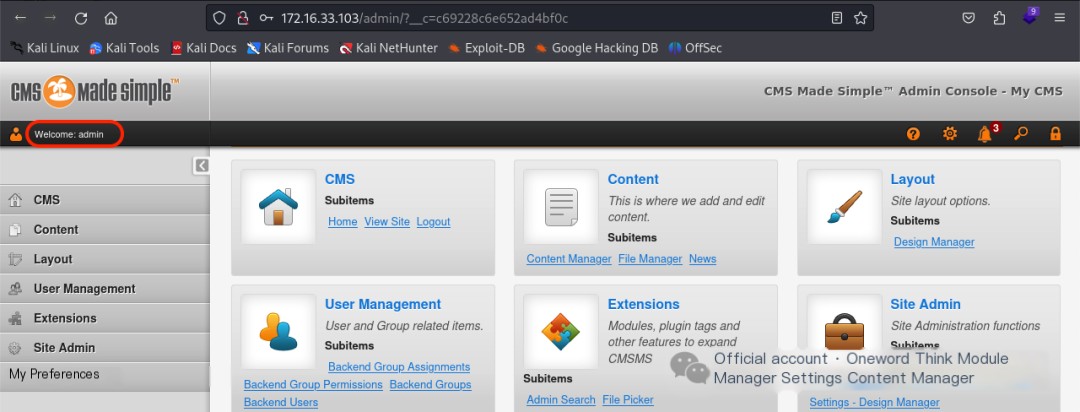Open Site Admin in the left sidebar
The height and width of the screenshot is (412, 1080).
click(105, 348)
